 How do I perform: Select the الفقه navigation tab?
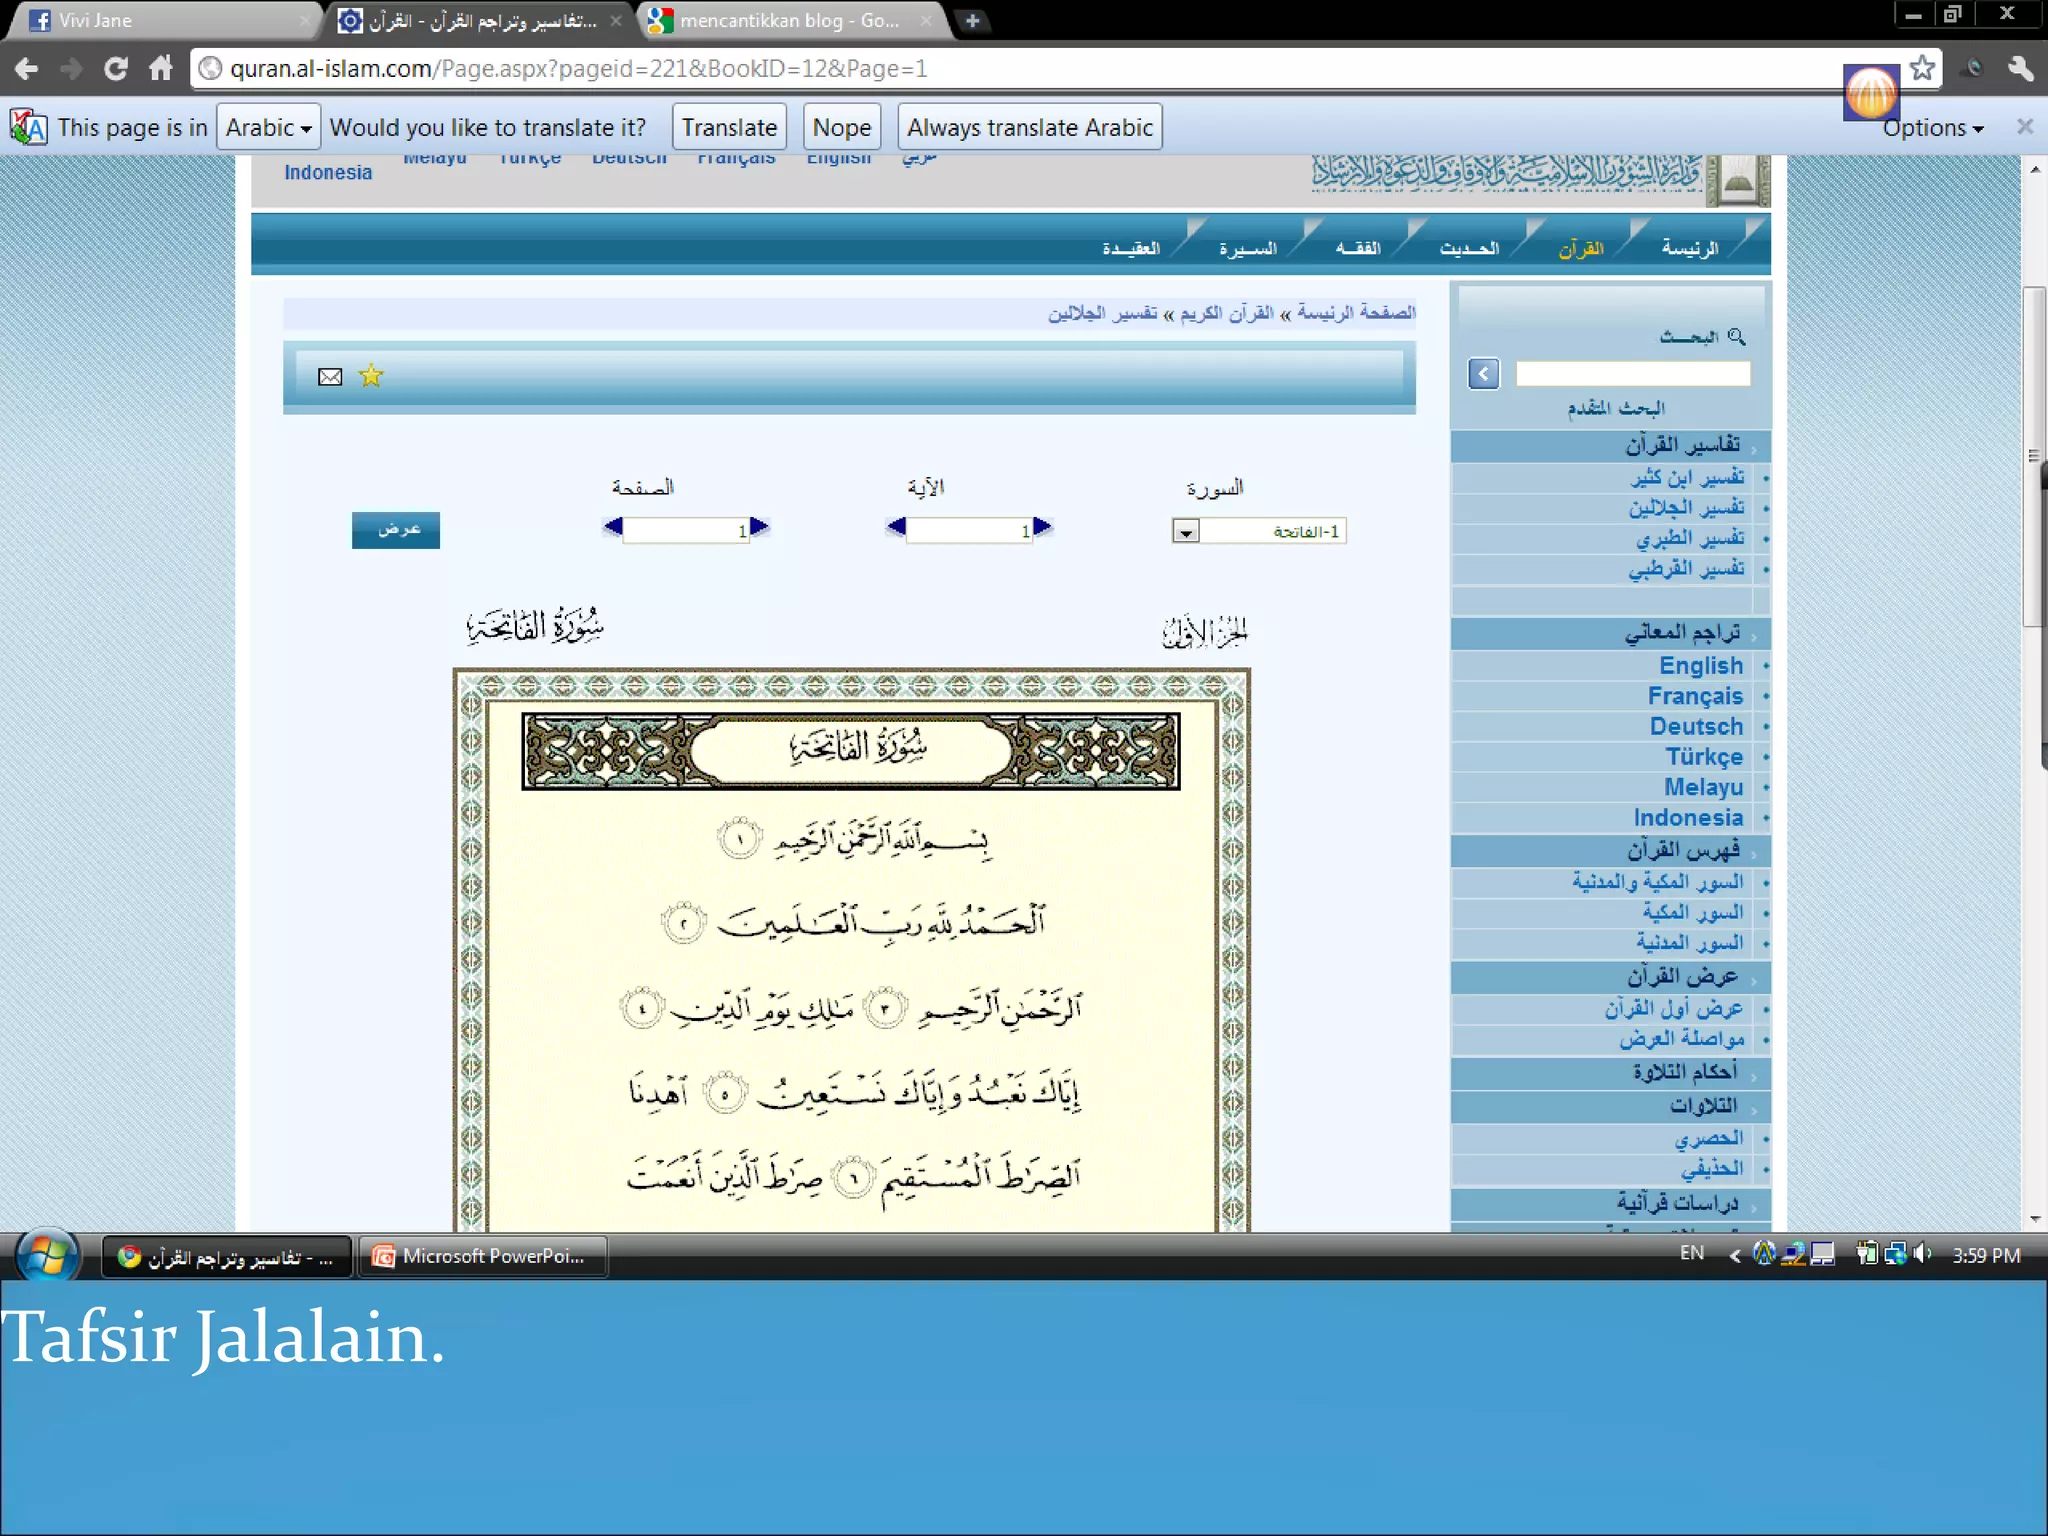point(1358,248)
